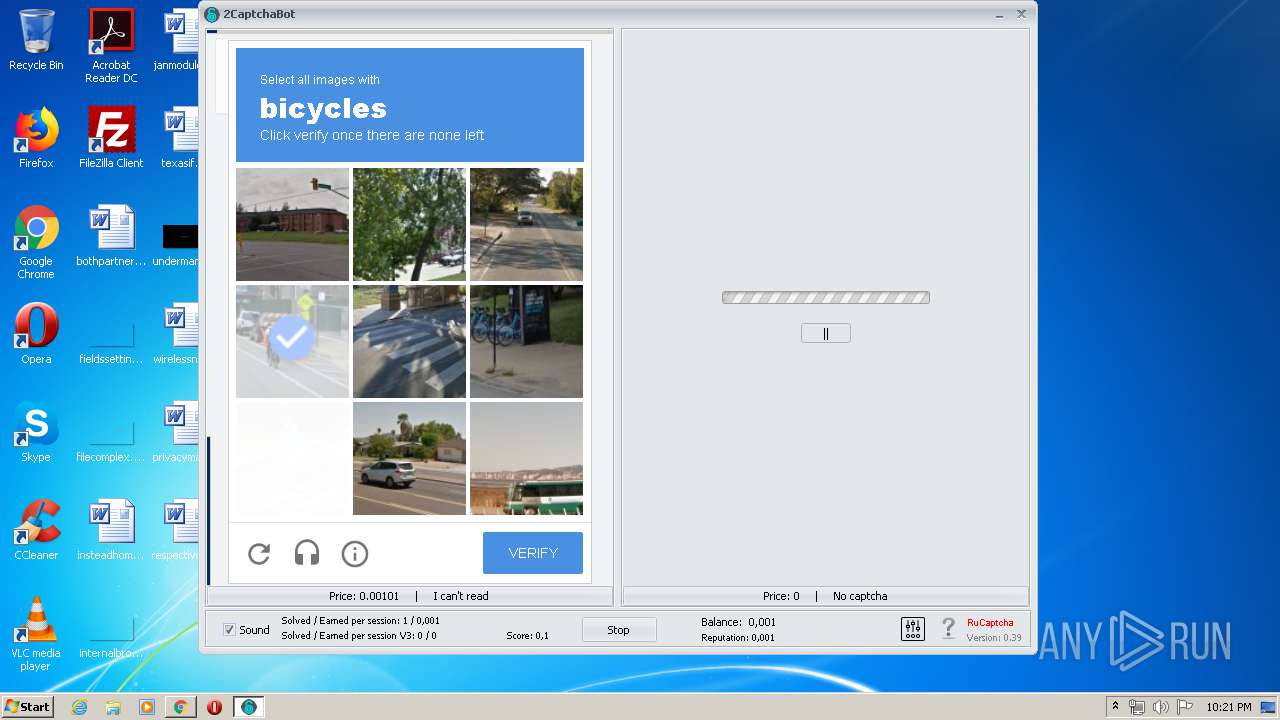
Task: Open the VLC media player shortcut
Action: click(x=36, y=634)
